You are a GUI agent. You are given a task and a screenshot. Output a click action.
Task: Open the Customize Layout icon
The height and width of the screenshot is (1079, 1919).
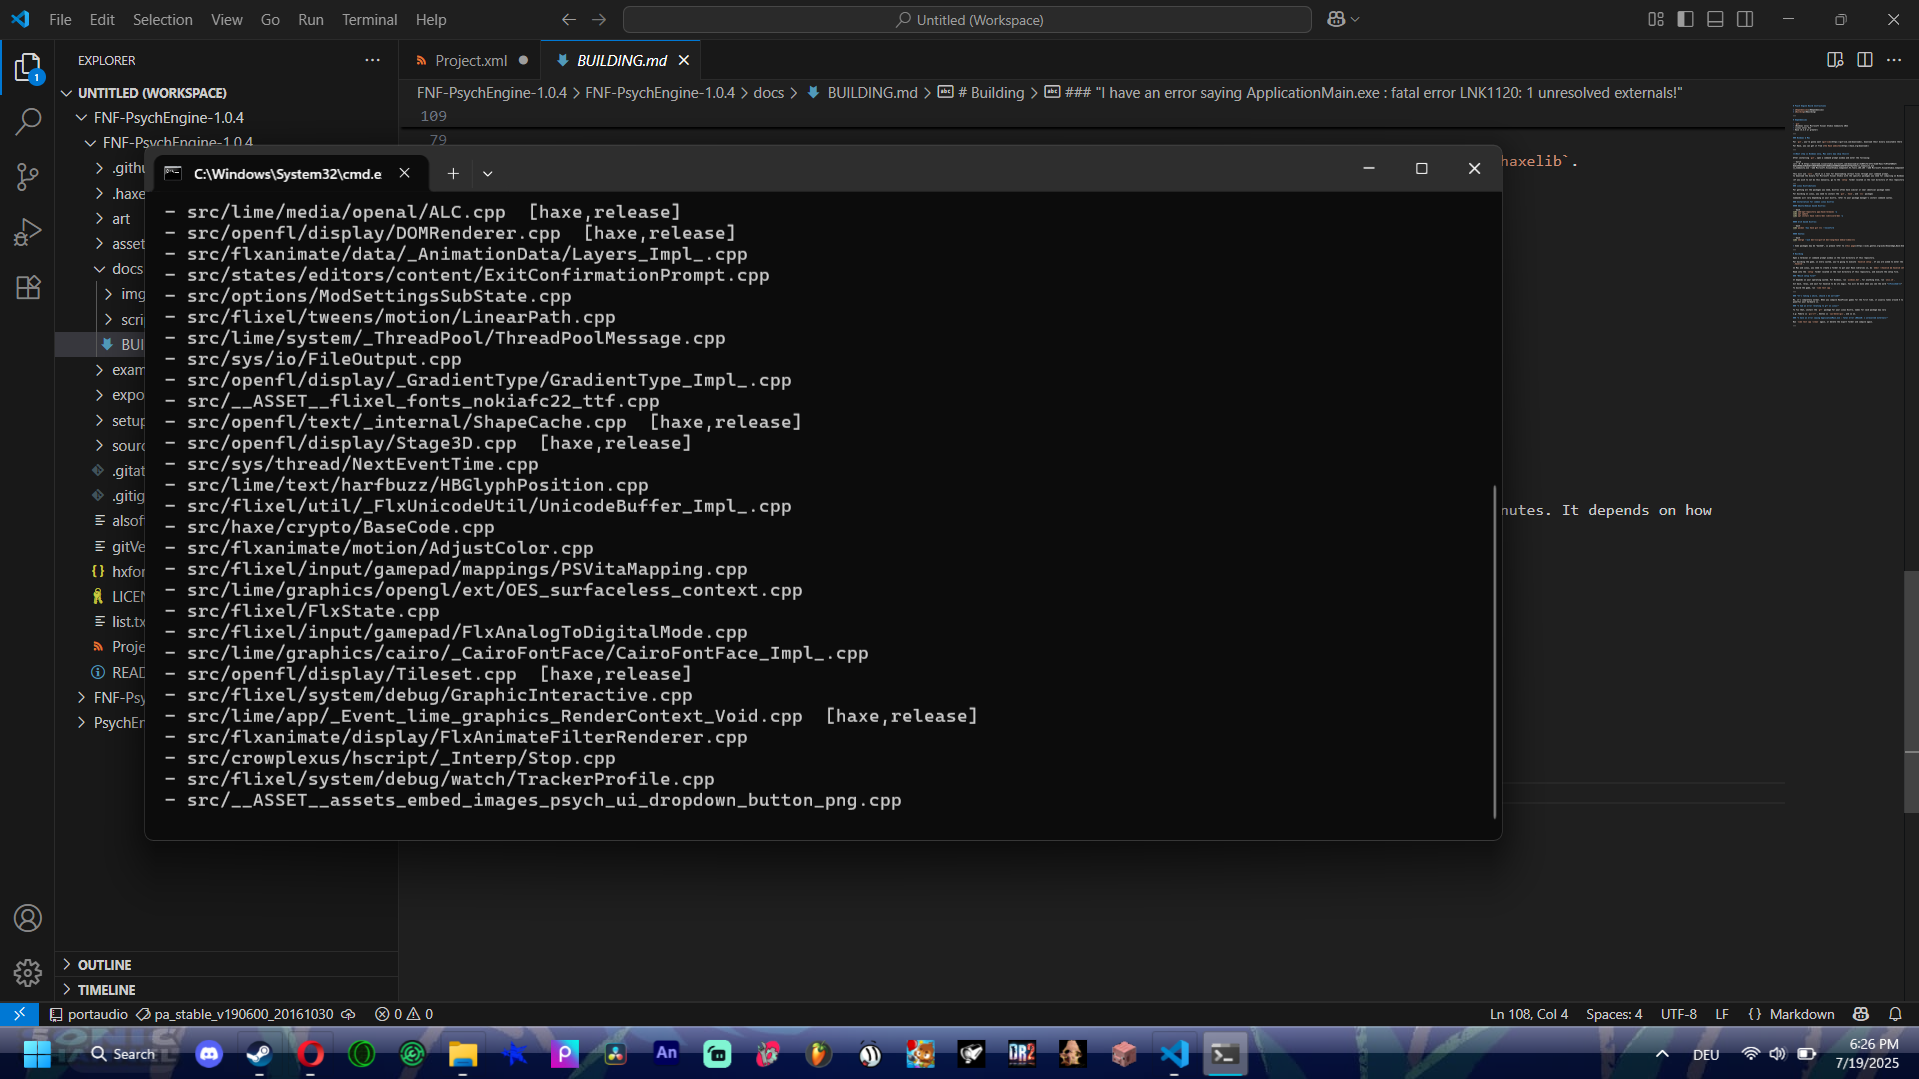coord(1656,19)
